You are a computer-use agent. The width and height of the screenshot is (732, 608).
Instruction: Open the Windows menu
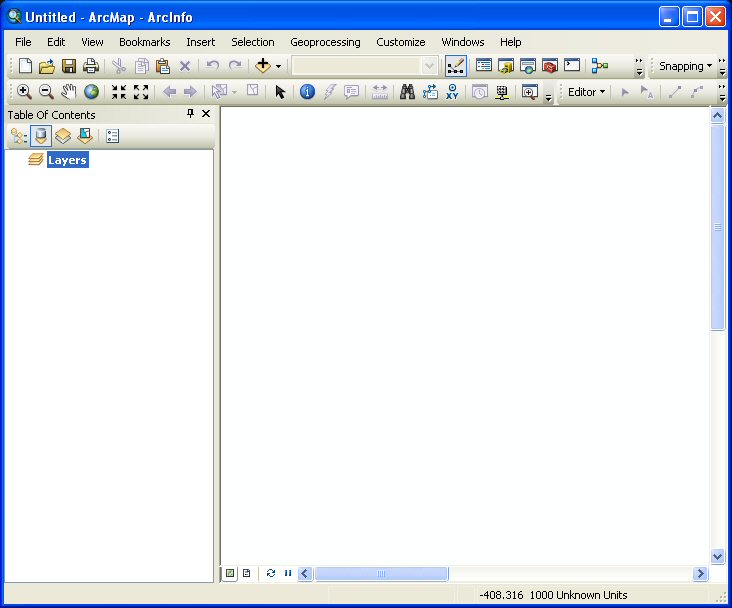(x=463, y=42)
